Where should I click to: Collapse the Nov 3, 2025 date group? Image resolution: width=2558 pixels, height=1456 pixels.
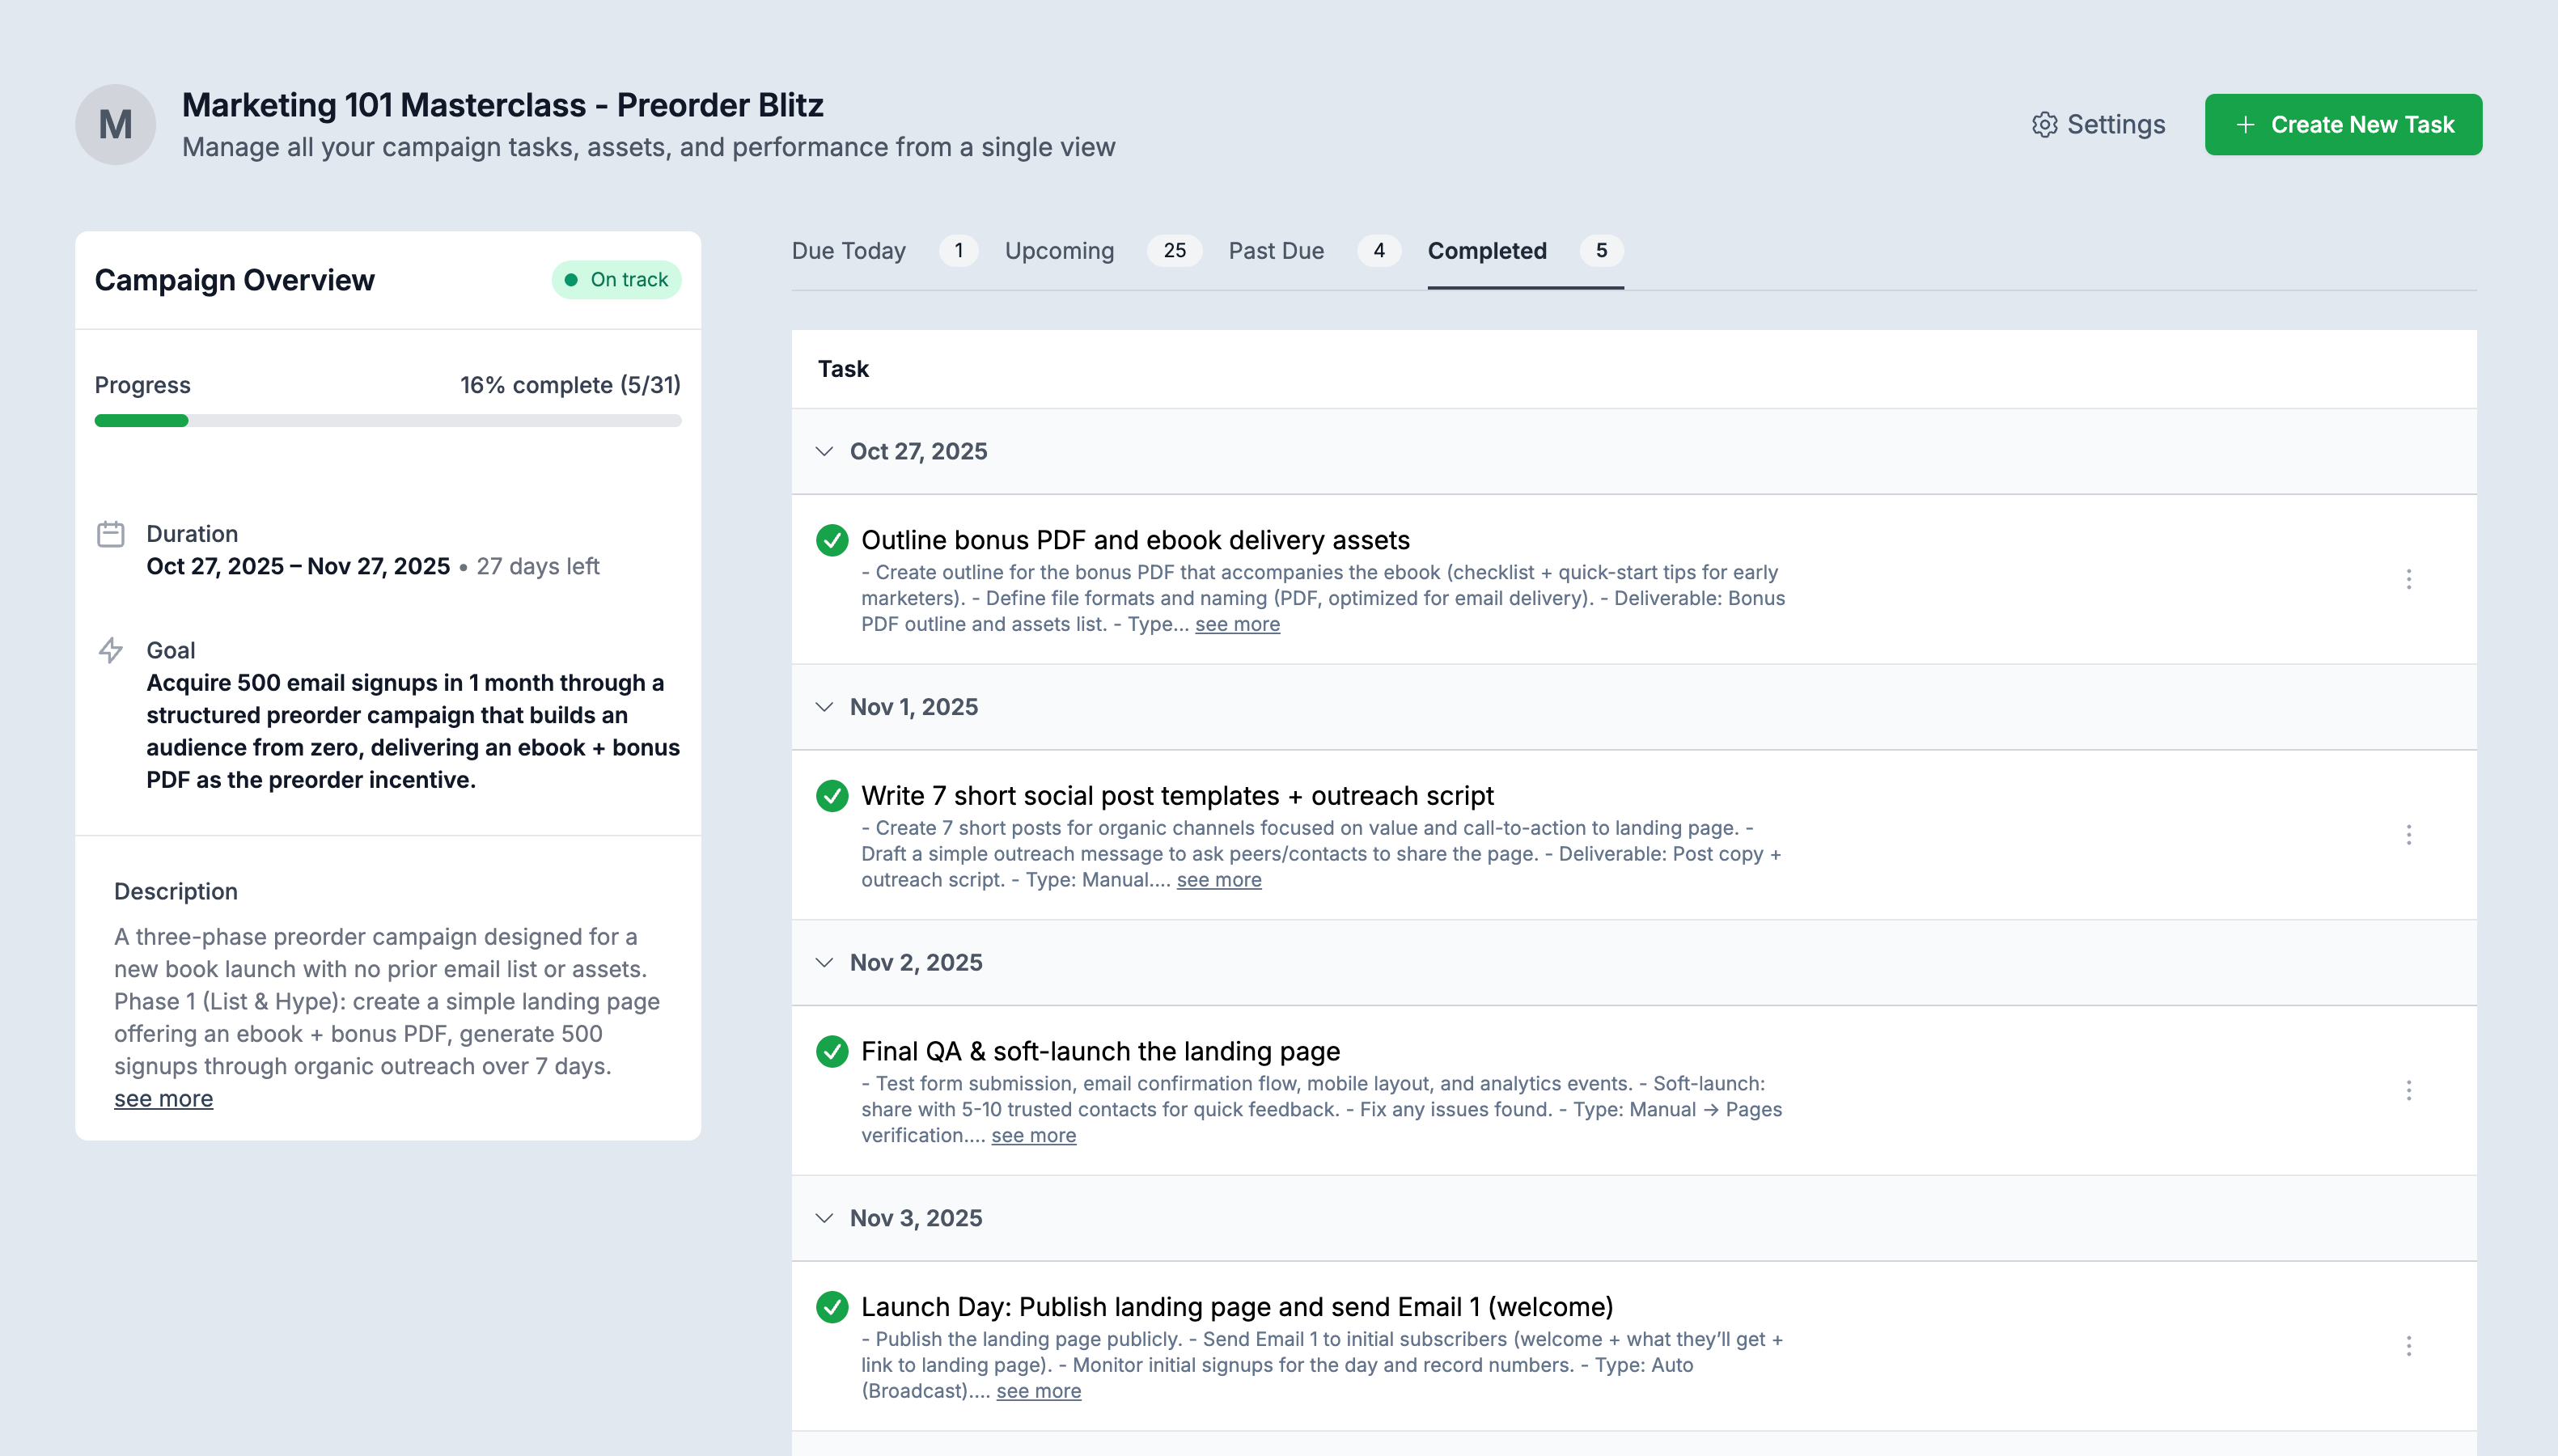[x=824, y=1218]
